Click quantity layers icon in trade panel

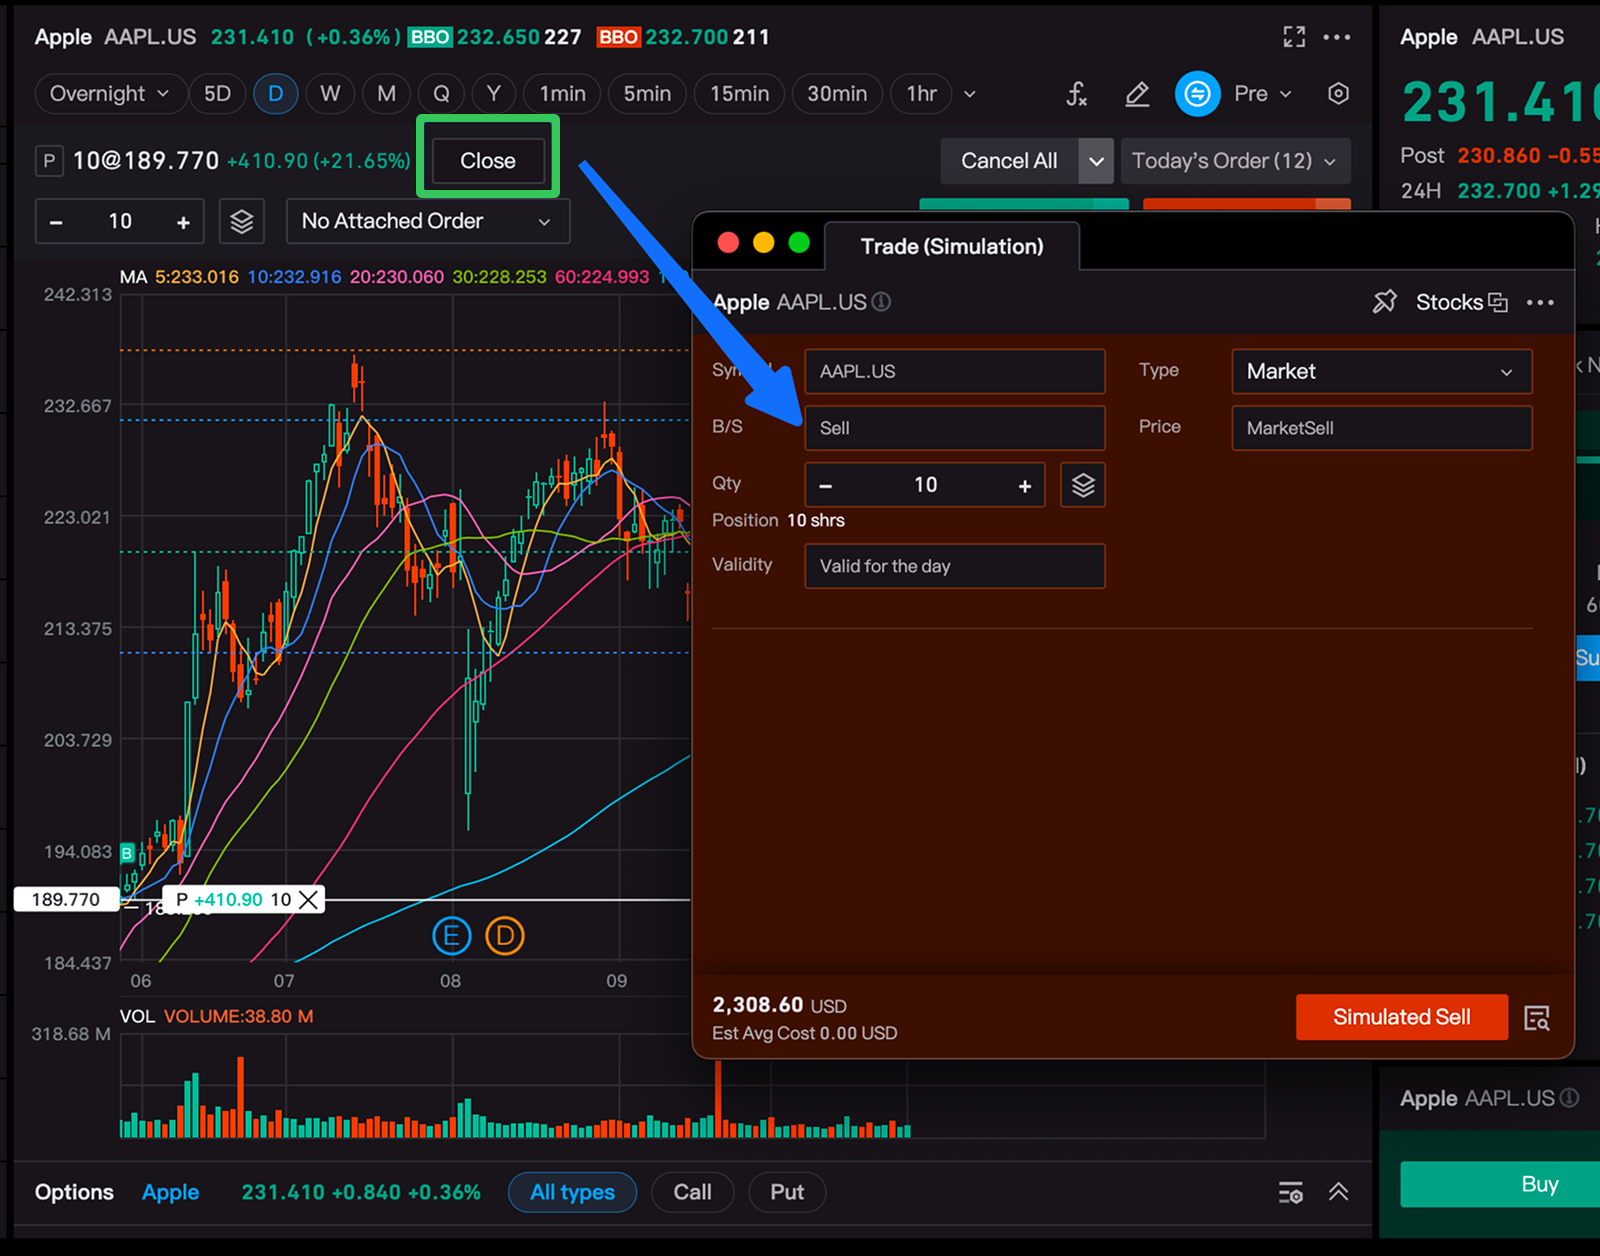coord(1083,485)
